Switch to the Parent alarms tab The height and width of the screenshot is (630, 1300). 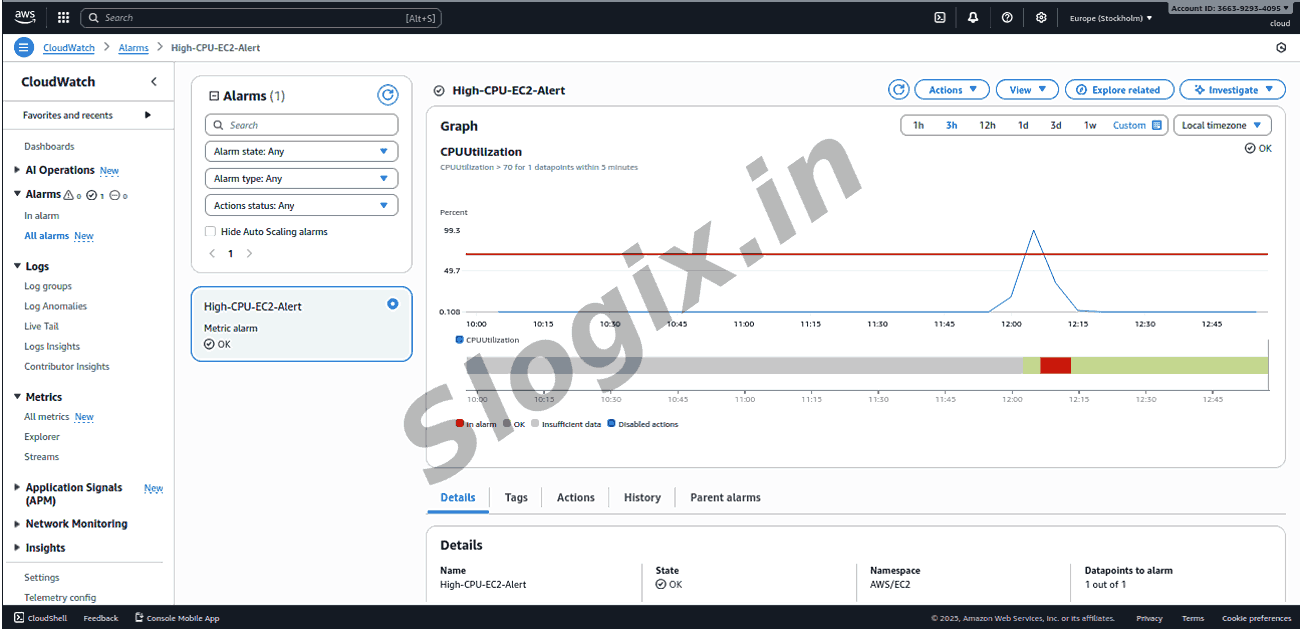point(725,498)
